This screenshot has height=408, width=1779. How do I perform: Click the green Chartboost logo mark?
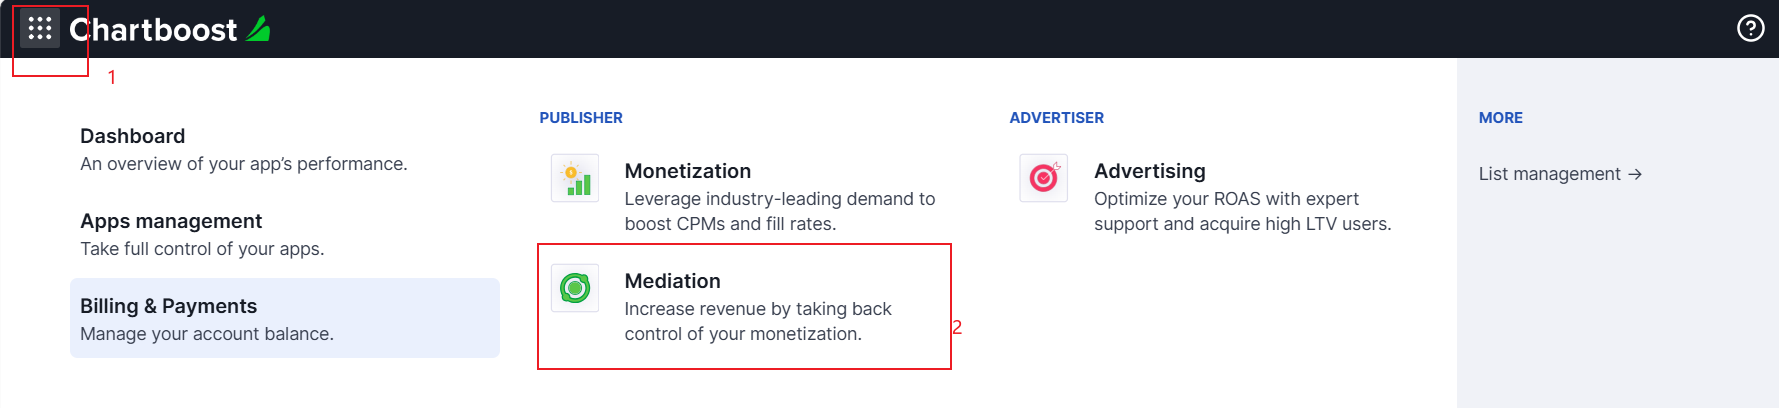click(259, 29)
